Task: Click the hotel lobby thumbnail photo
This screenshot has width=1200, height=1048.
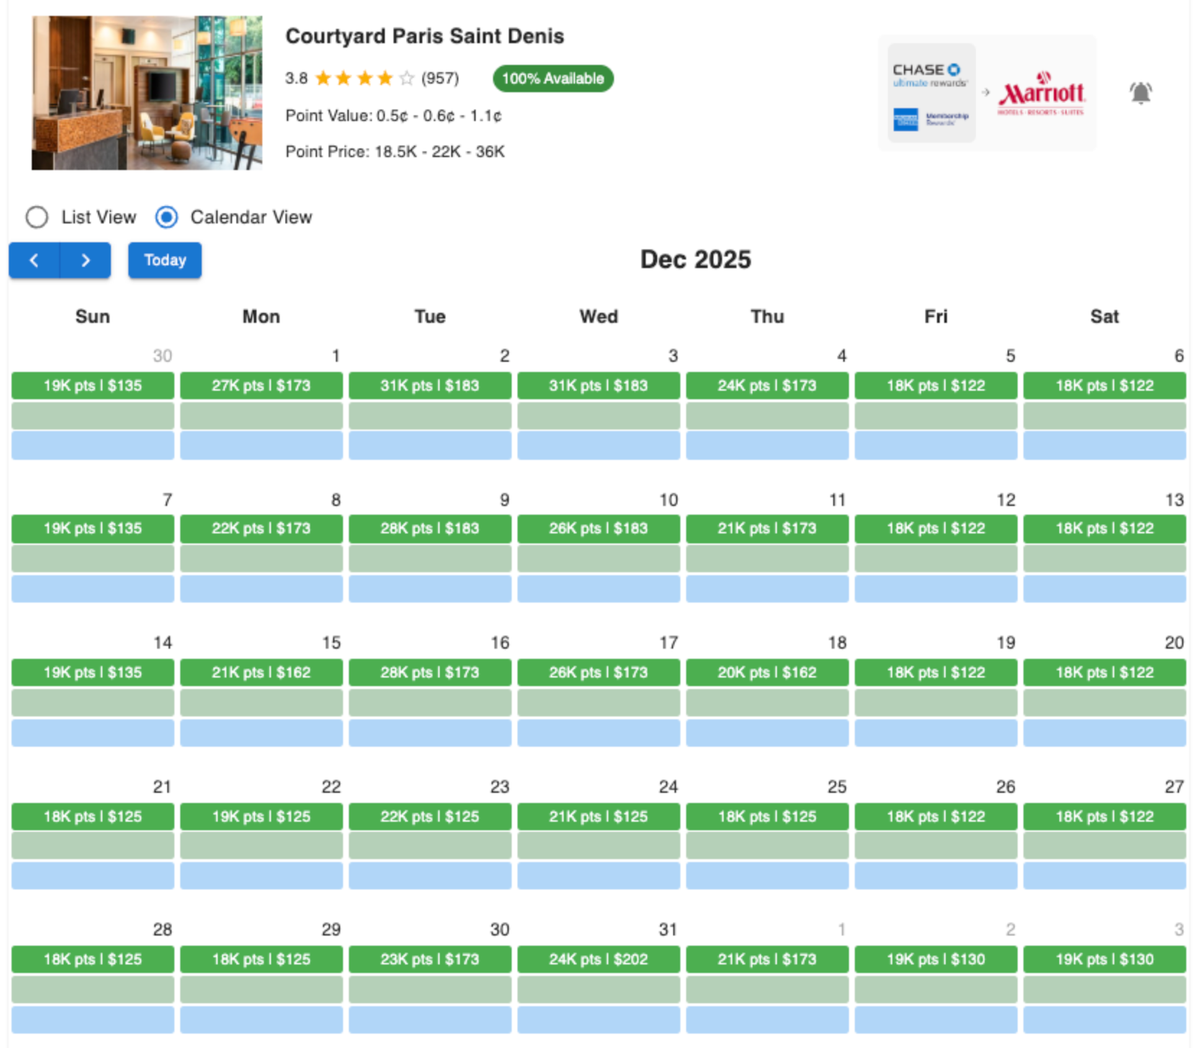Action: tap(146, 92)
